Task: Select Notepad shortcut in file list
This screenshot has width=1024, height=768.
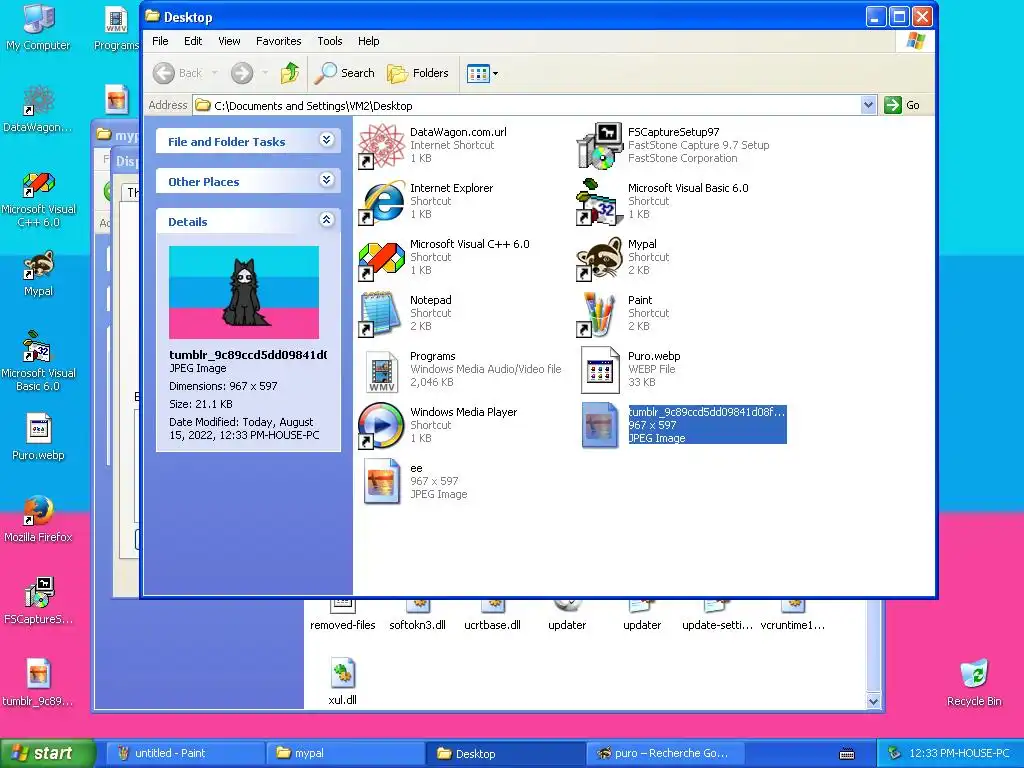Action: pyautogui.click(x=405, y=313)
